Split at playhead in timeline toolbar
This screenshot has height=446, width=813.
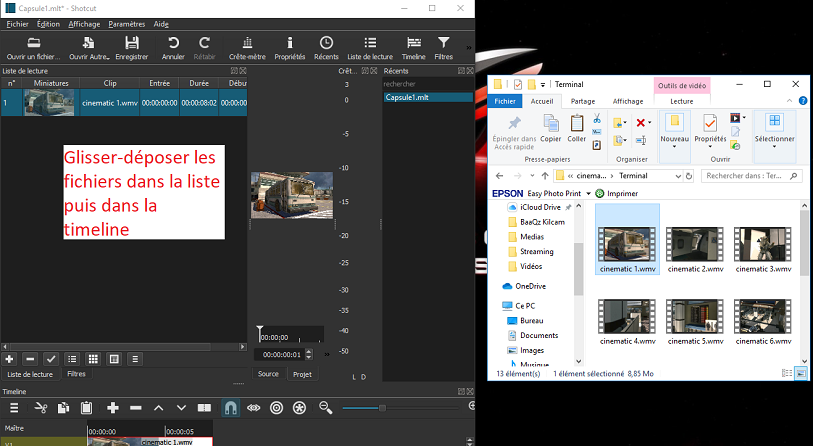pyautogui.click(x=204, y=408)
